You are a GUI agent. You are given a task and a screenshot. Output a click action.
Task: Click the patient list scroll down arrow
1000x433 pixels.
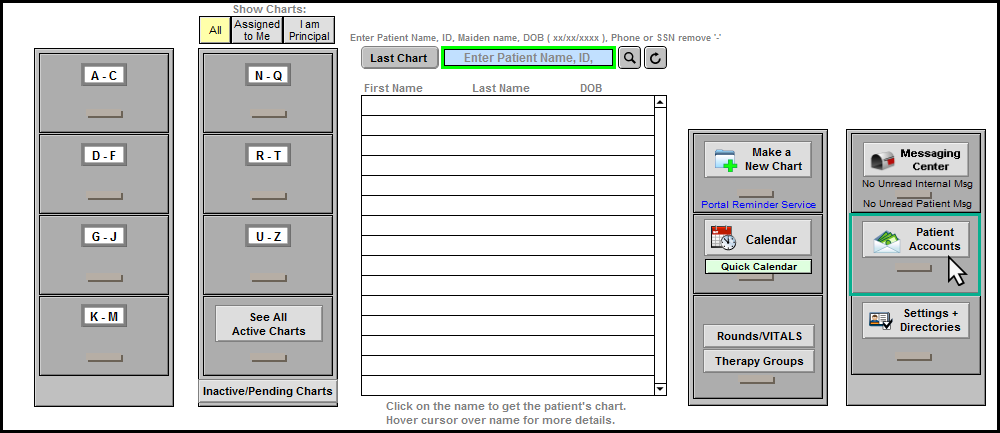point(660,388)
